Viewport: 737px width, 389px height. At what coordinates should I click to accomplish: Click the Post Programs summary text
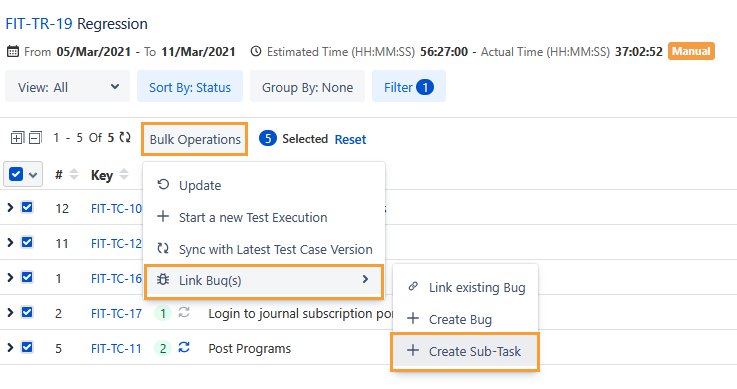click(x=250, y=349)
